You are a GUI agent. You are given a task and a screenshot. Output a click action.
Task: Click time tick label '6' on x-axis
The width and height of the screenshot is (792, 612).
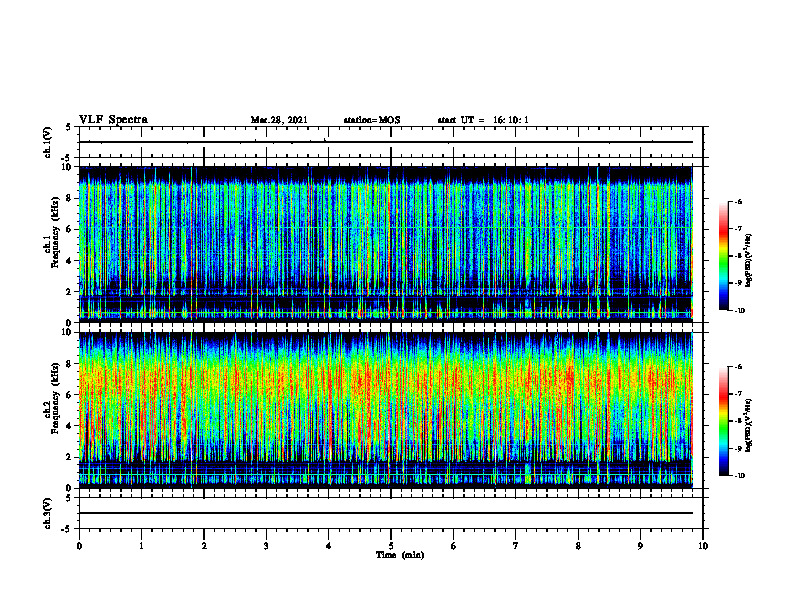tap(453, 546)
